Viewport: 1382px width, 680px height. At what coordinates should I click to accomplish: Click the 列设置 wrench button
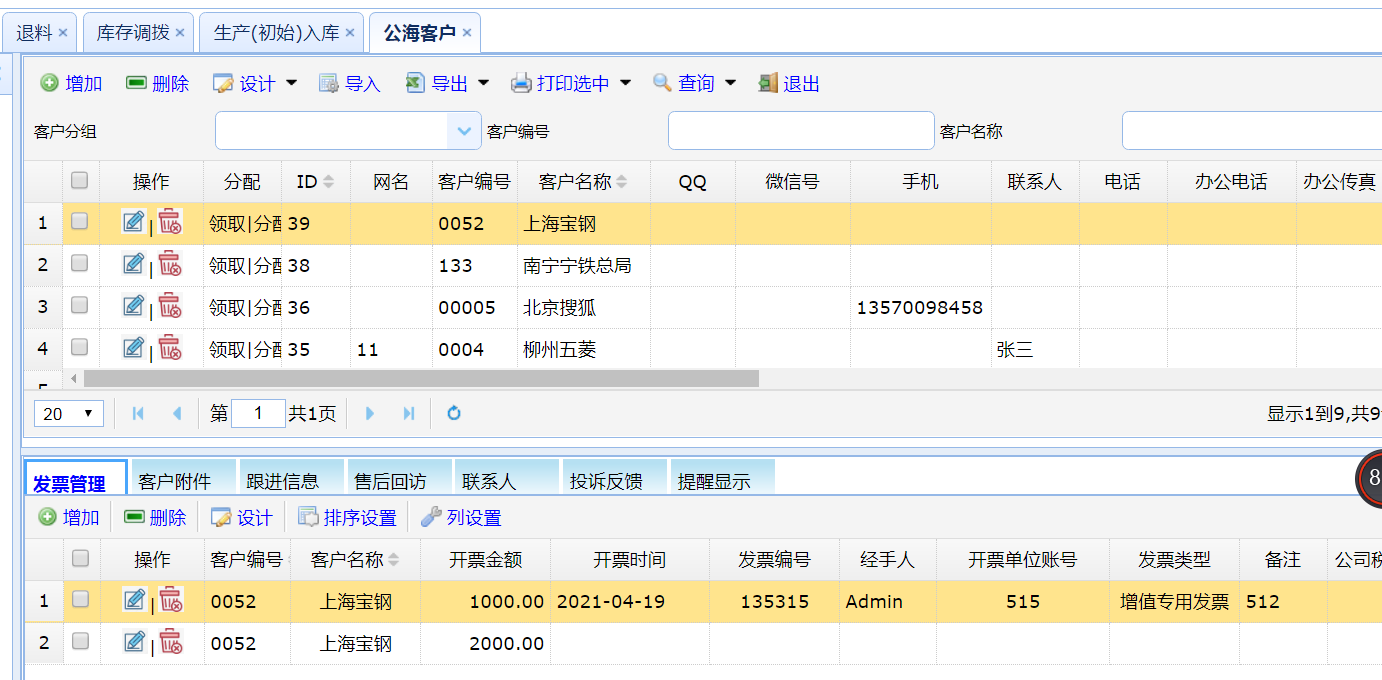pos(461,517)
